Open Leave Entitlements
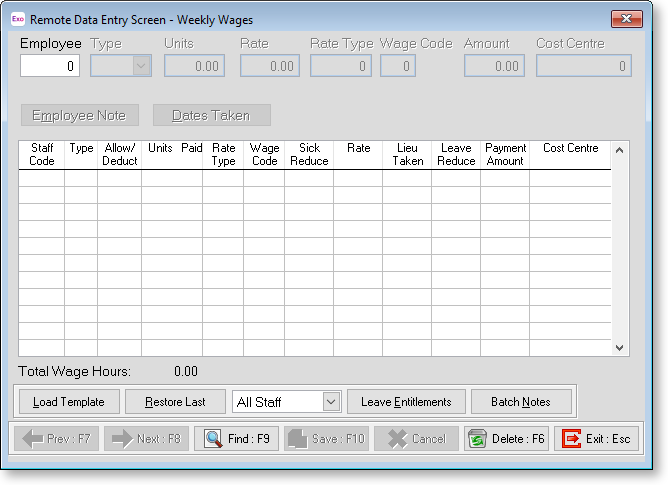The height and width of the screenshot is (485, 668). pos(406,402)
